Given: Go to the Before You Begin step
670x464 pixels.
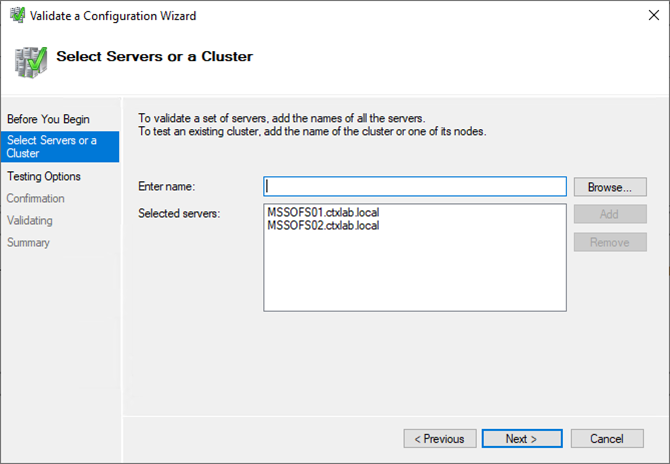Looking at the screenshot, I should (x=48, y=119).
